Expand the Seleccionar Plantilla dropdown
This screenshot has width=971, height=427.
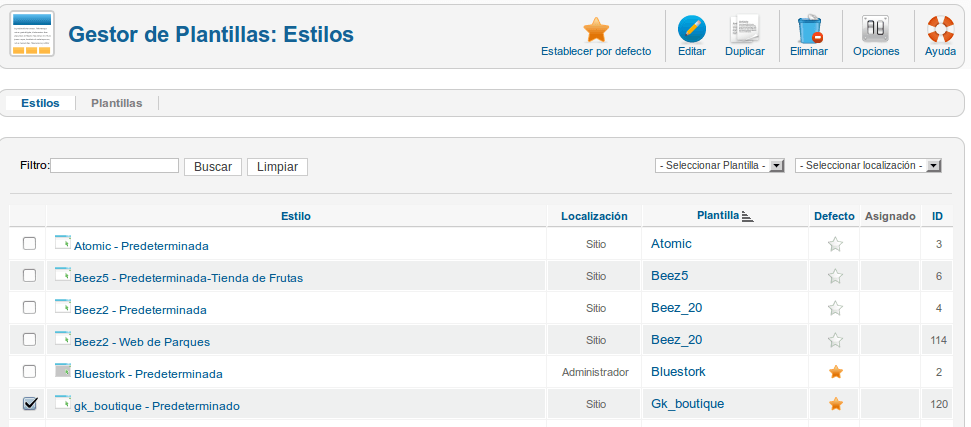click(x=720, y=166)
